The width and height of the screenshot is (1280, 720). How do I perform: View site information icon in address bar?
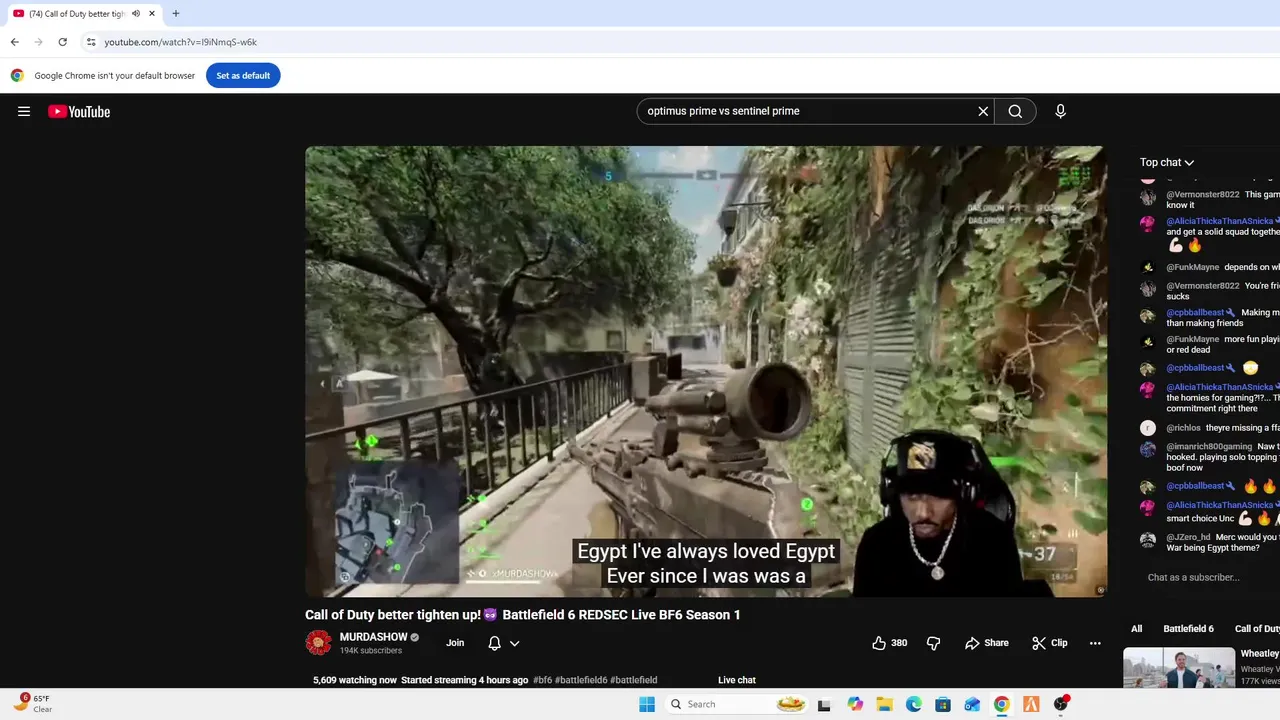91,42
